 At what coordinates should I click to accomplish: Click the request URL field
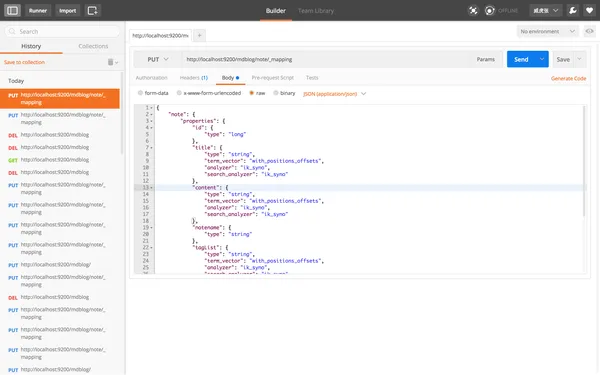(325, 59)
